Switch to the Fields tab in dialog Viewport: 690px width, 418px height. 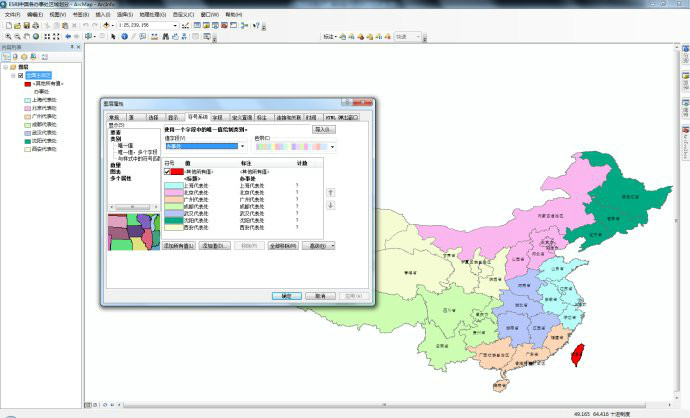pos(218,117)
